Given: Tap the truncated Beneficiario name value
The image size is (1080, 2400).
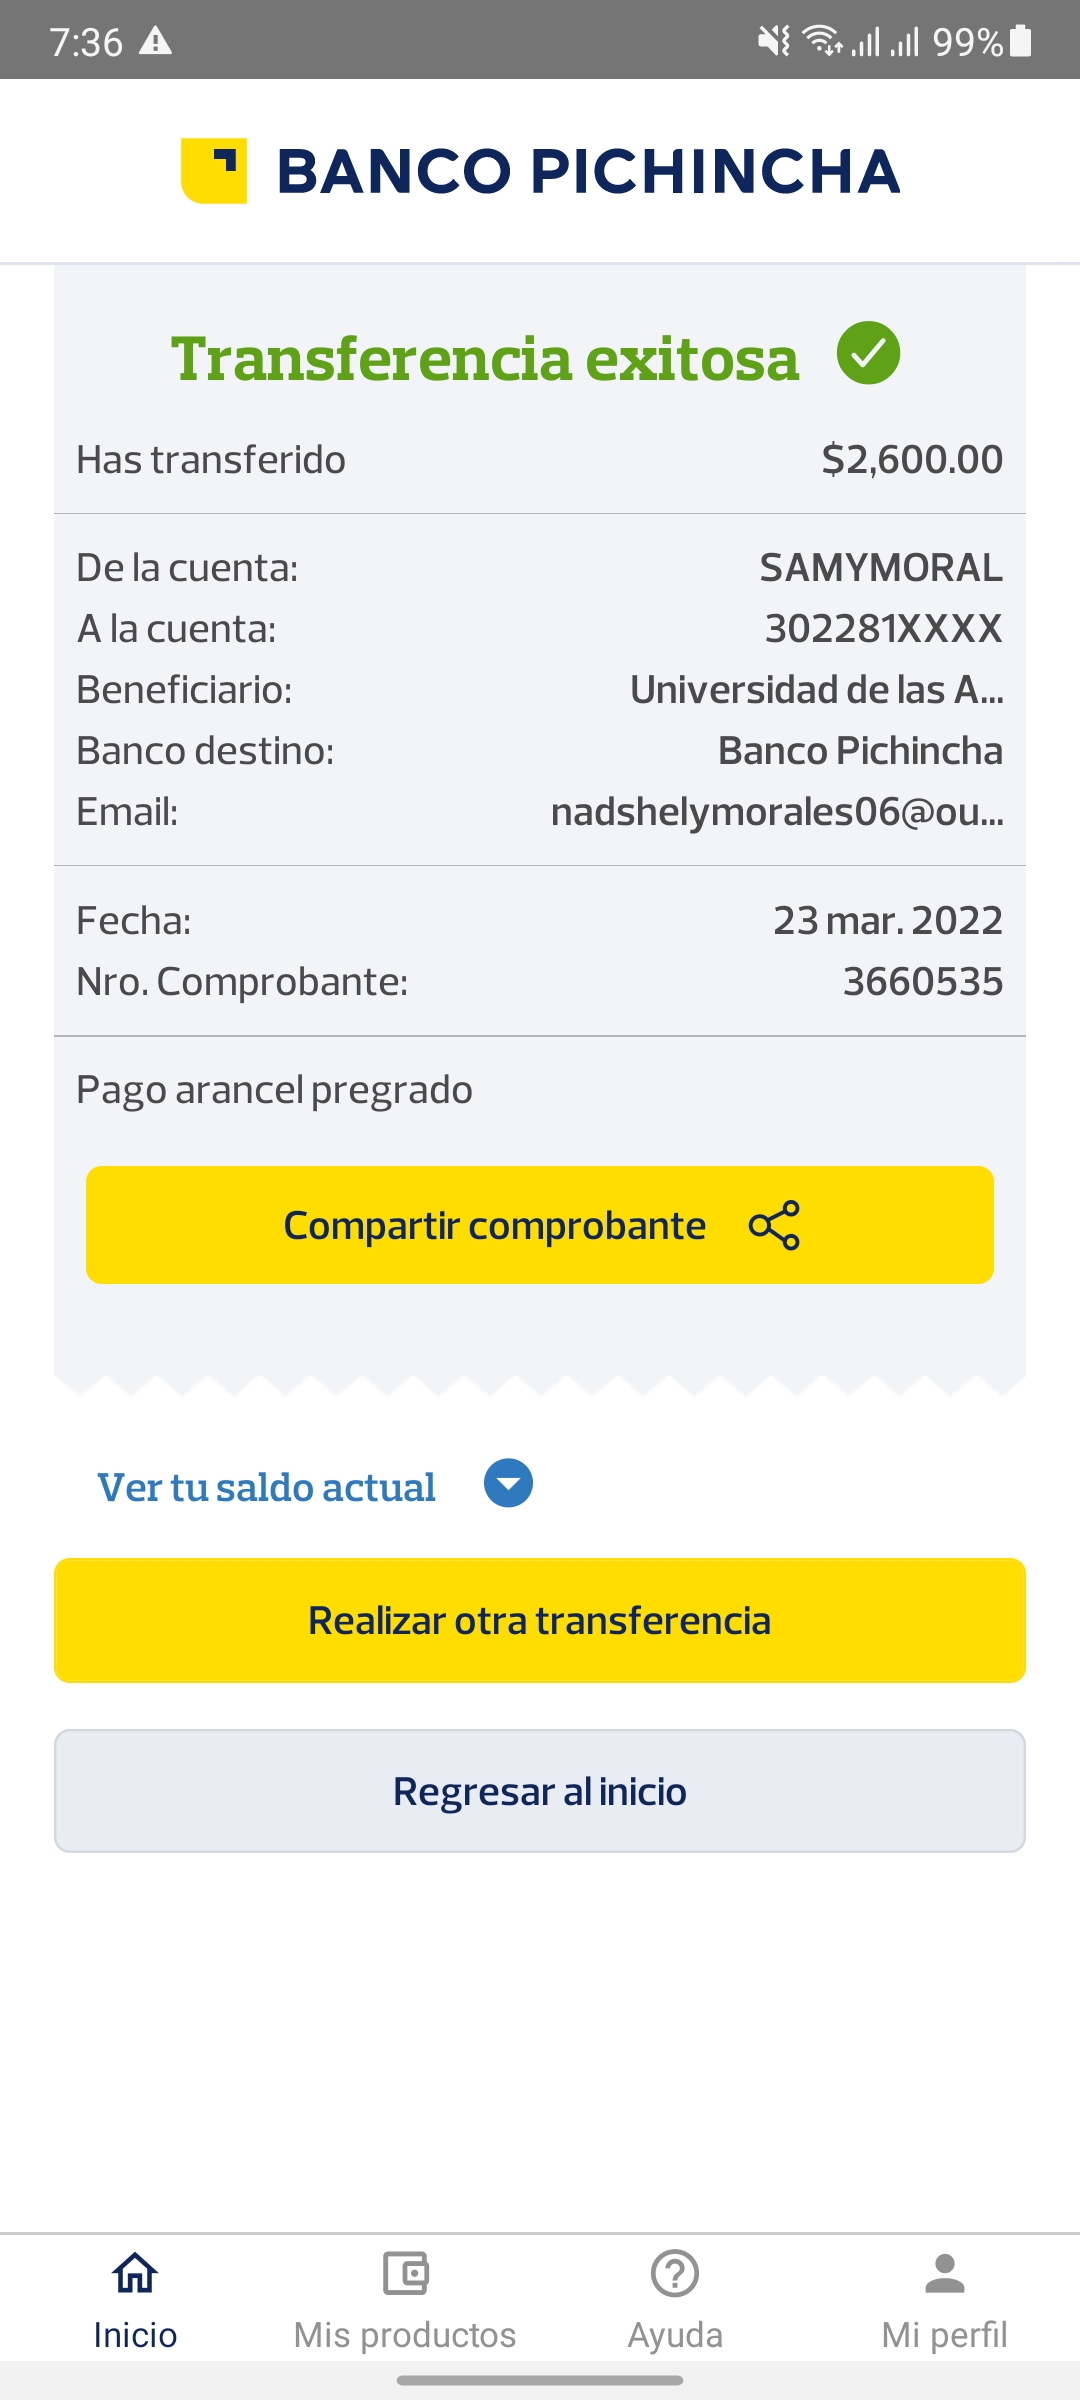Looking at the screenshot, I should 816,690.
